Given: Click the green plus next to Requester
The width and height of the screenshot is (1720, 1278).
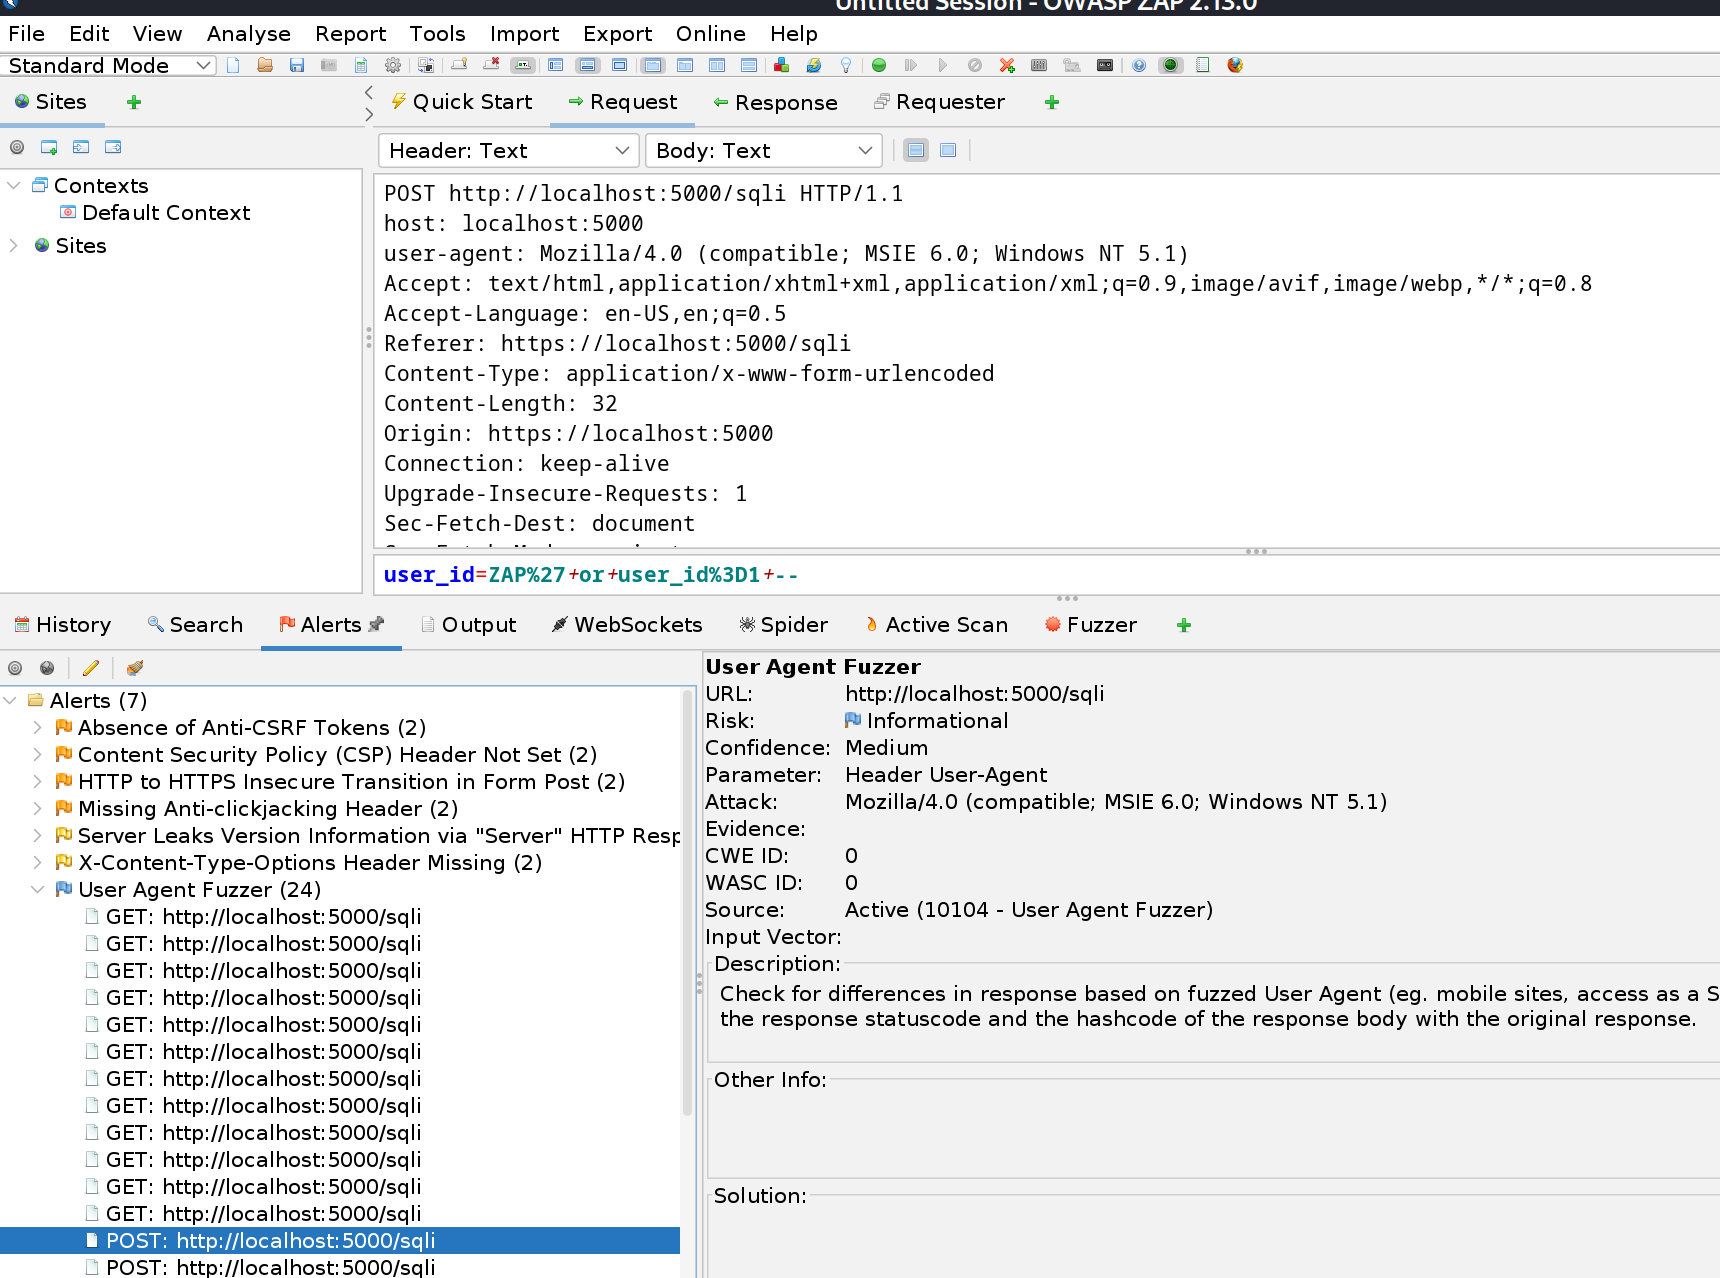Looking at the screenshot, I should pyautogui.click(x=1051, y=102).
